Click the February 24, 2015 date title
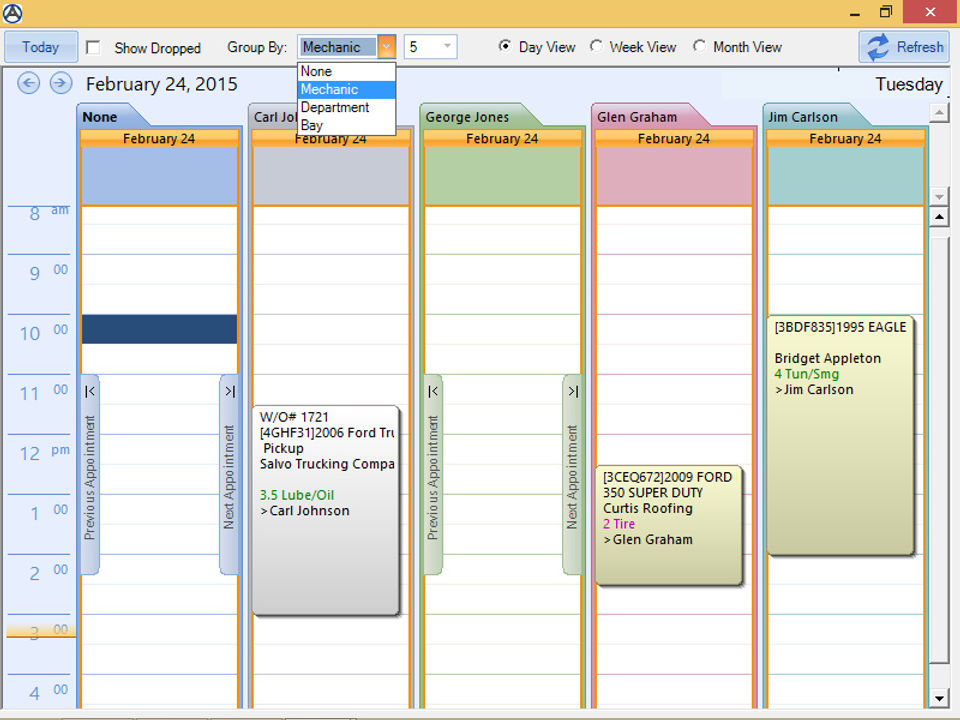Image resolution: width=960 pixels, height=720 pixels. (x=162, y=84)
